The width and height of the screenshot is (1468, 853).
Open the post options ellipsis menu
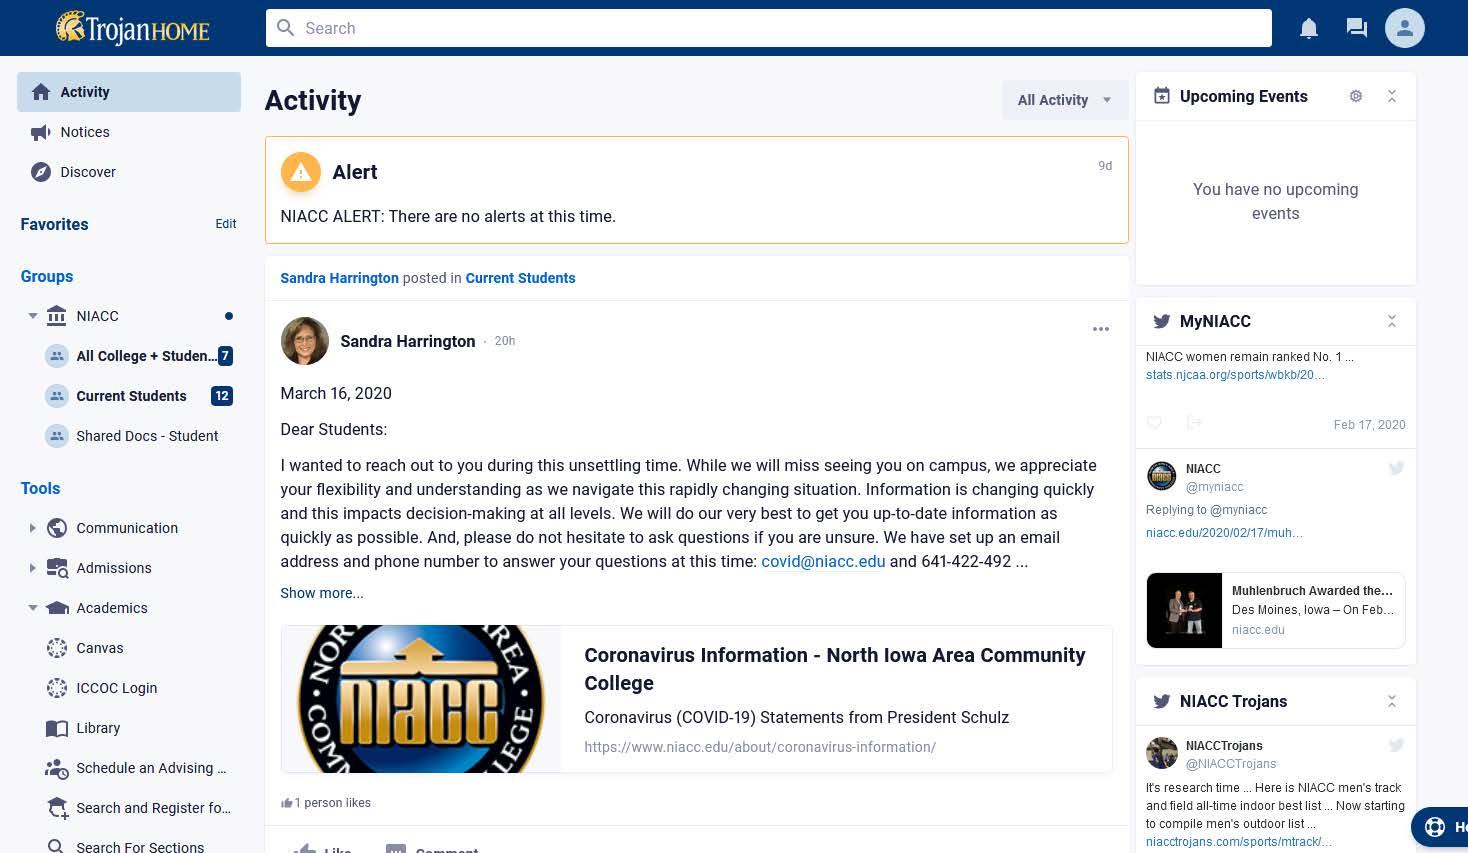point(1101,329)
